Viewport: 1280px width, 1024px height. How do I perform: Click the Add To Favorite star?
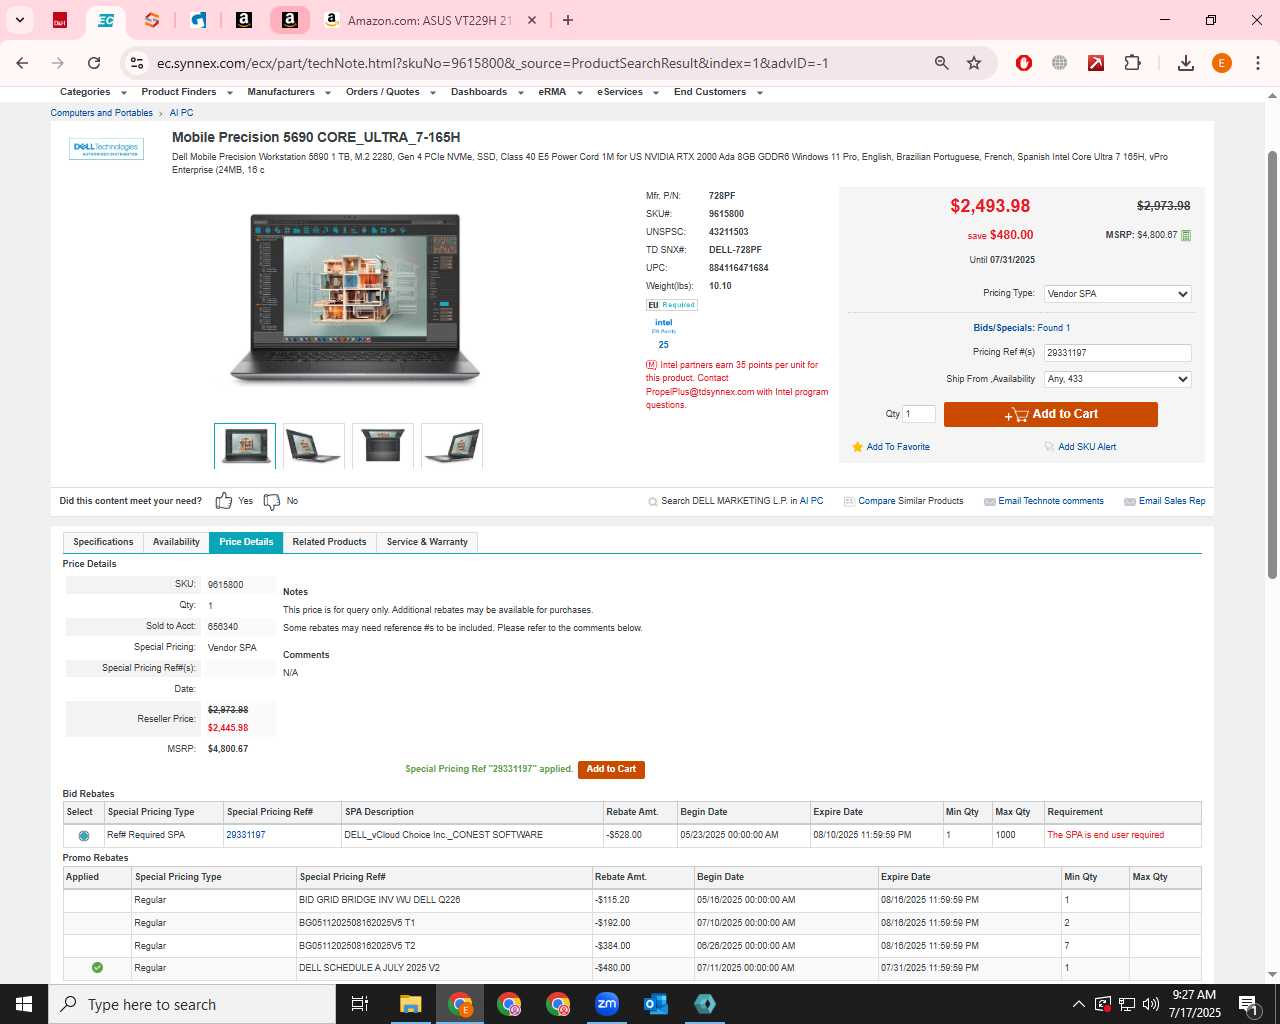coord(857,447)
